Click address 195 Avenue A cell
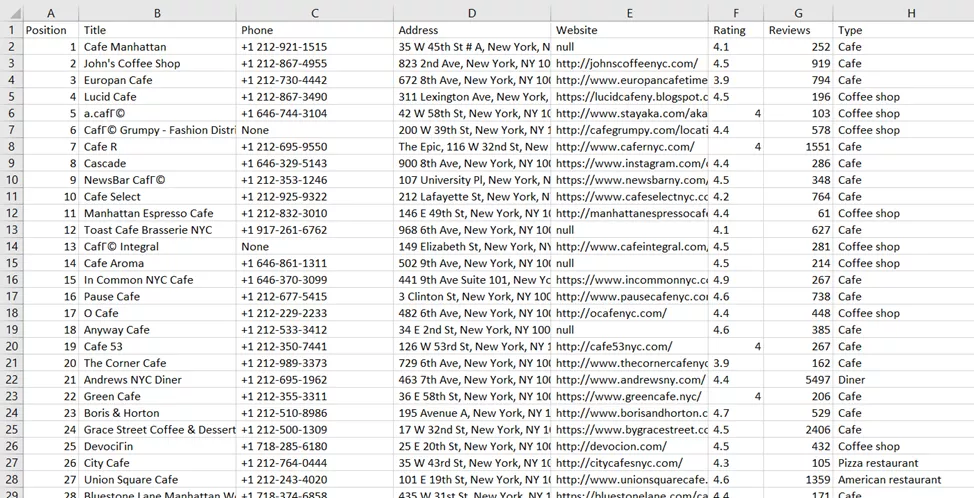 pos(472,413)
